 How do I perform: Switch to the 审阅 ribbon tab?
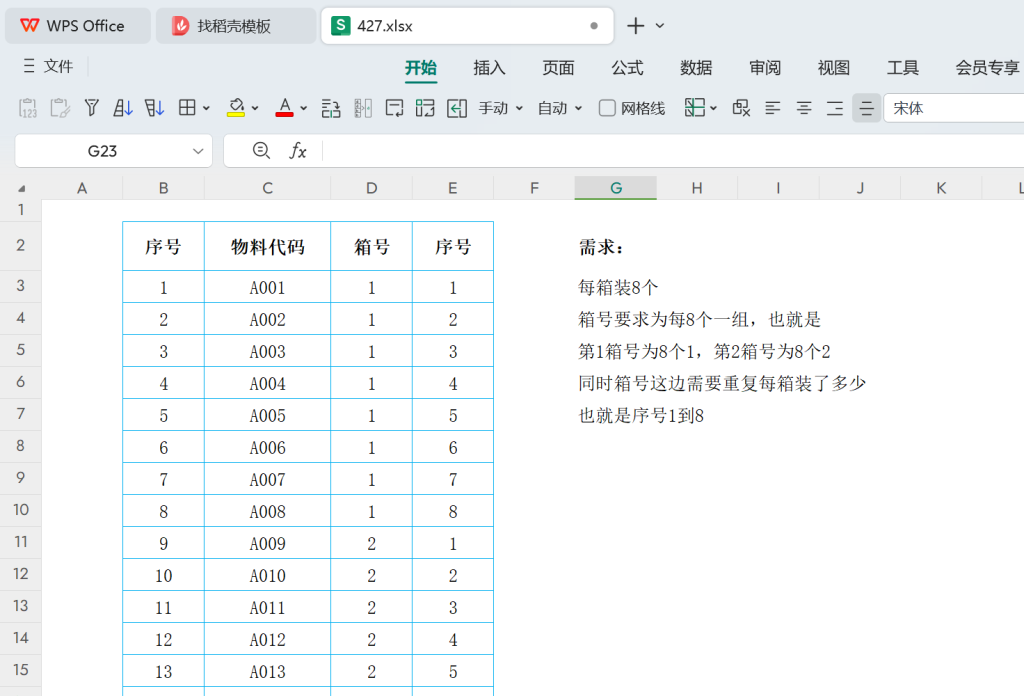click(765, 68)
